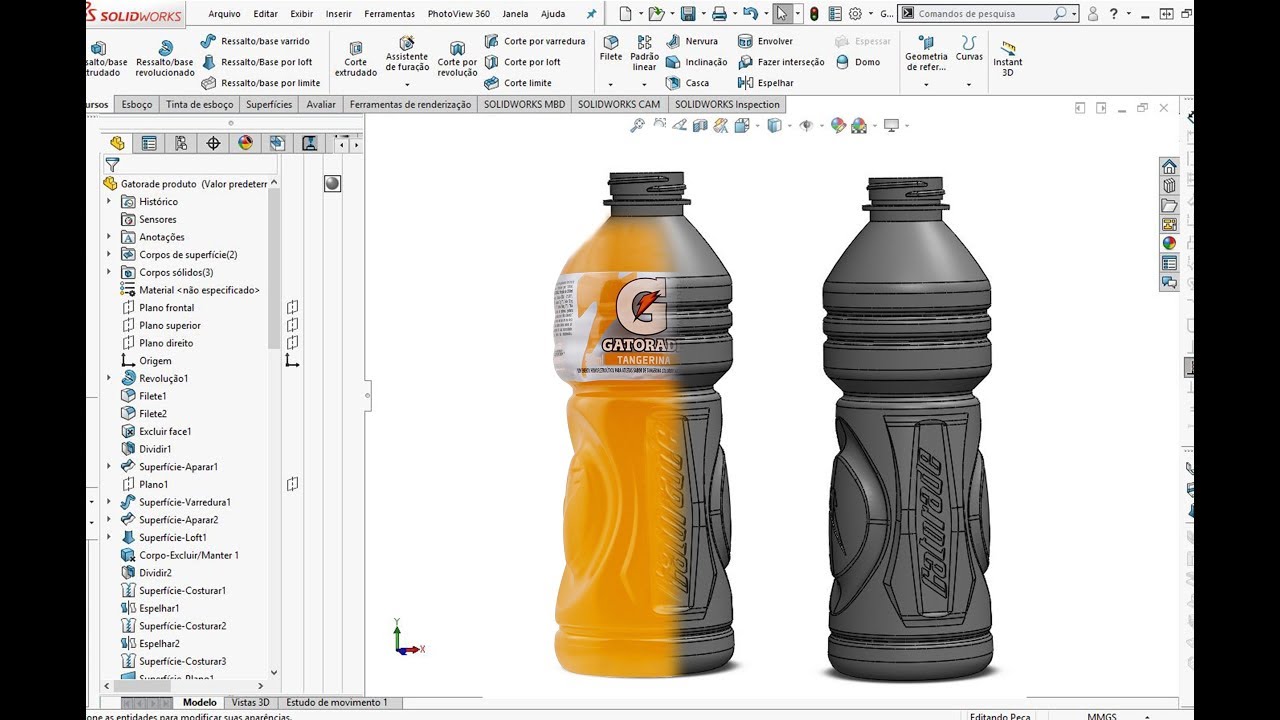
Task: Open the Curvas dropdown arrow
Action: pyautogui.click(x=969, y=84)
